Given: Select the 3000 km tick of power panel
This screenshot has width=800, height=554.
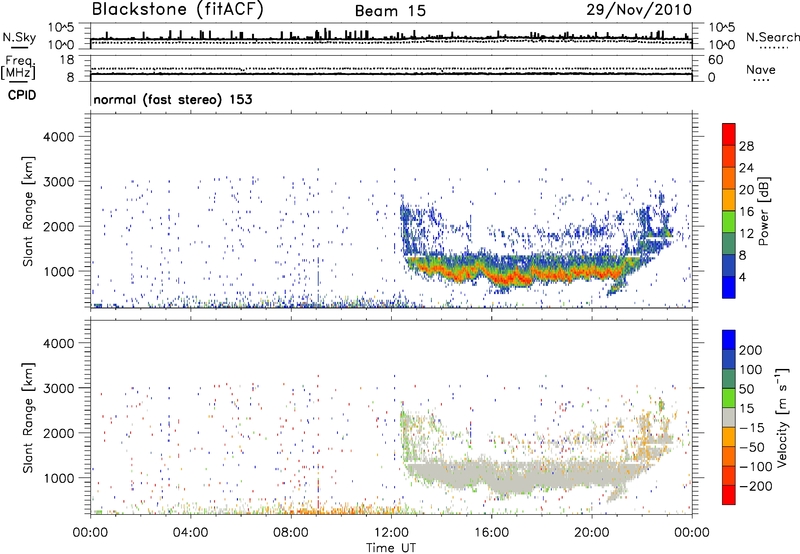Looking at the screenshot, I should [x=59, y=182].
